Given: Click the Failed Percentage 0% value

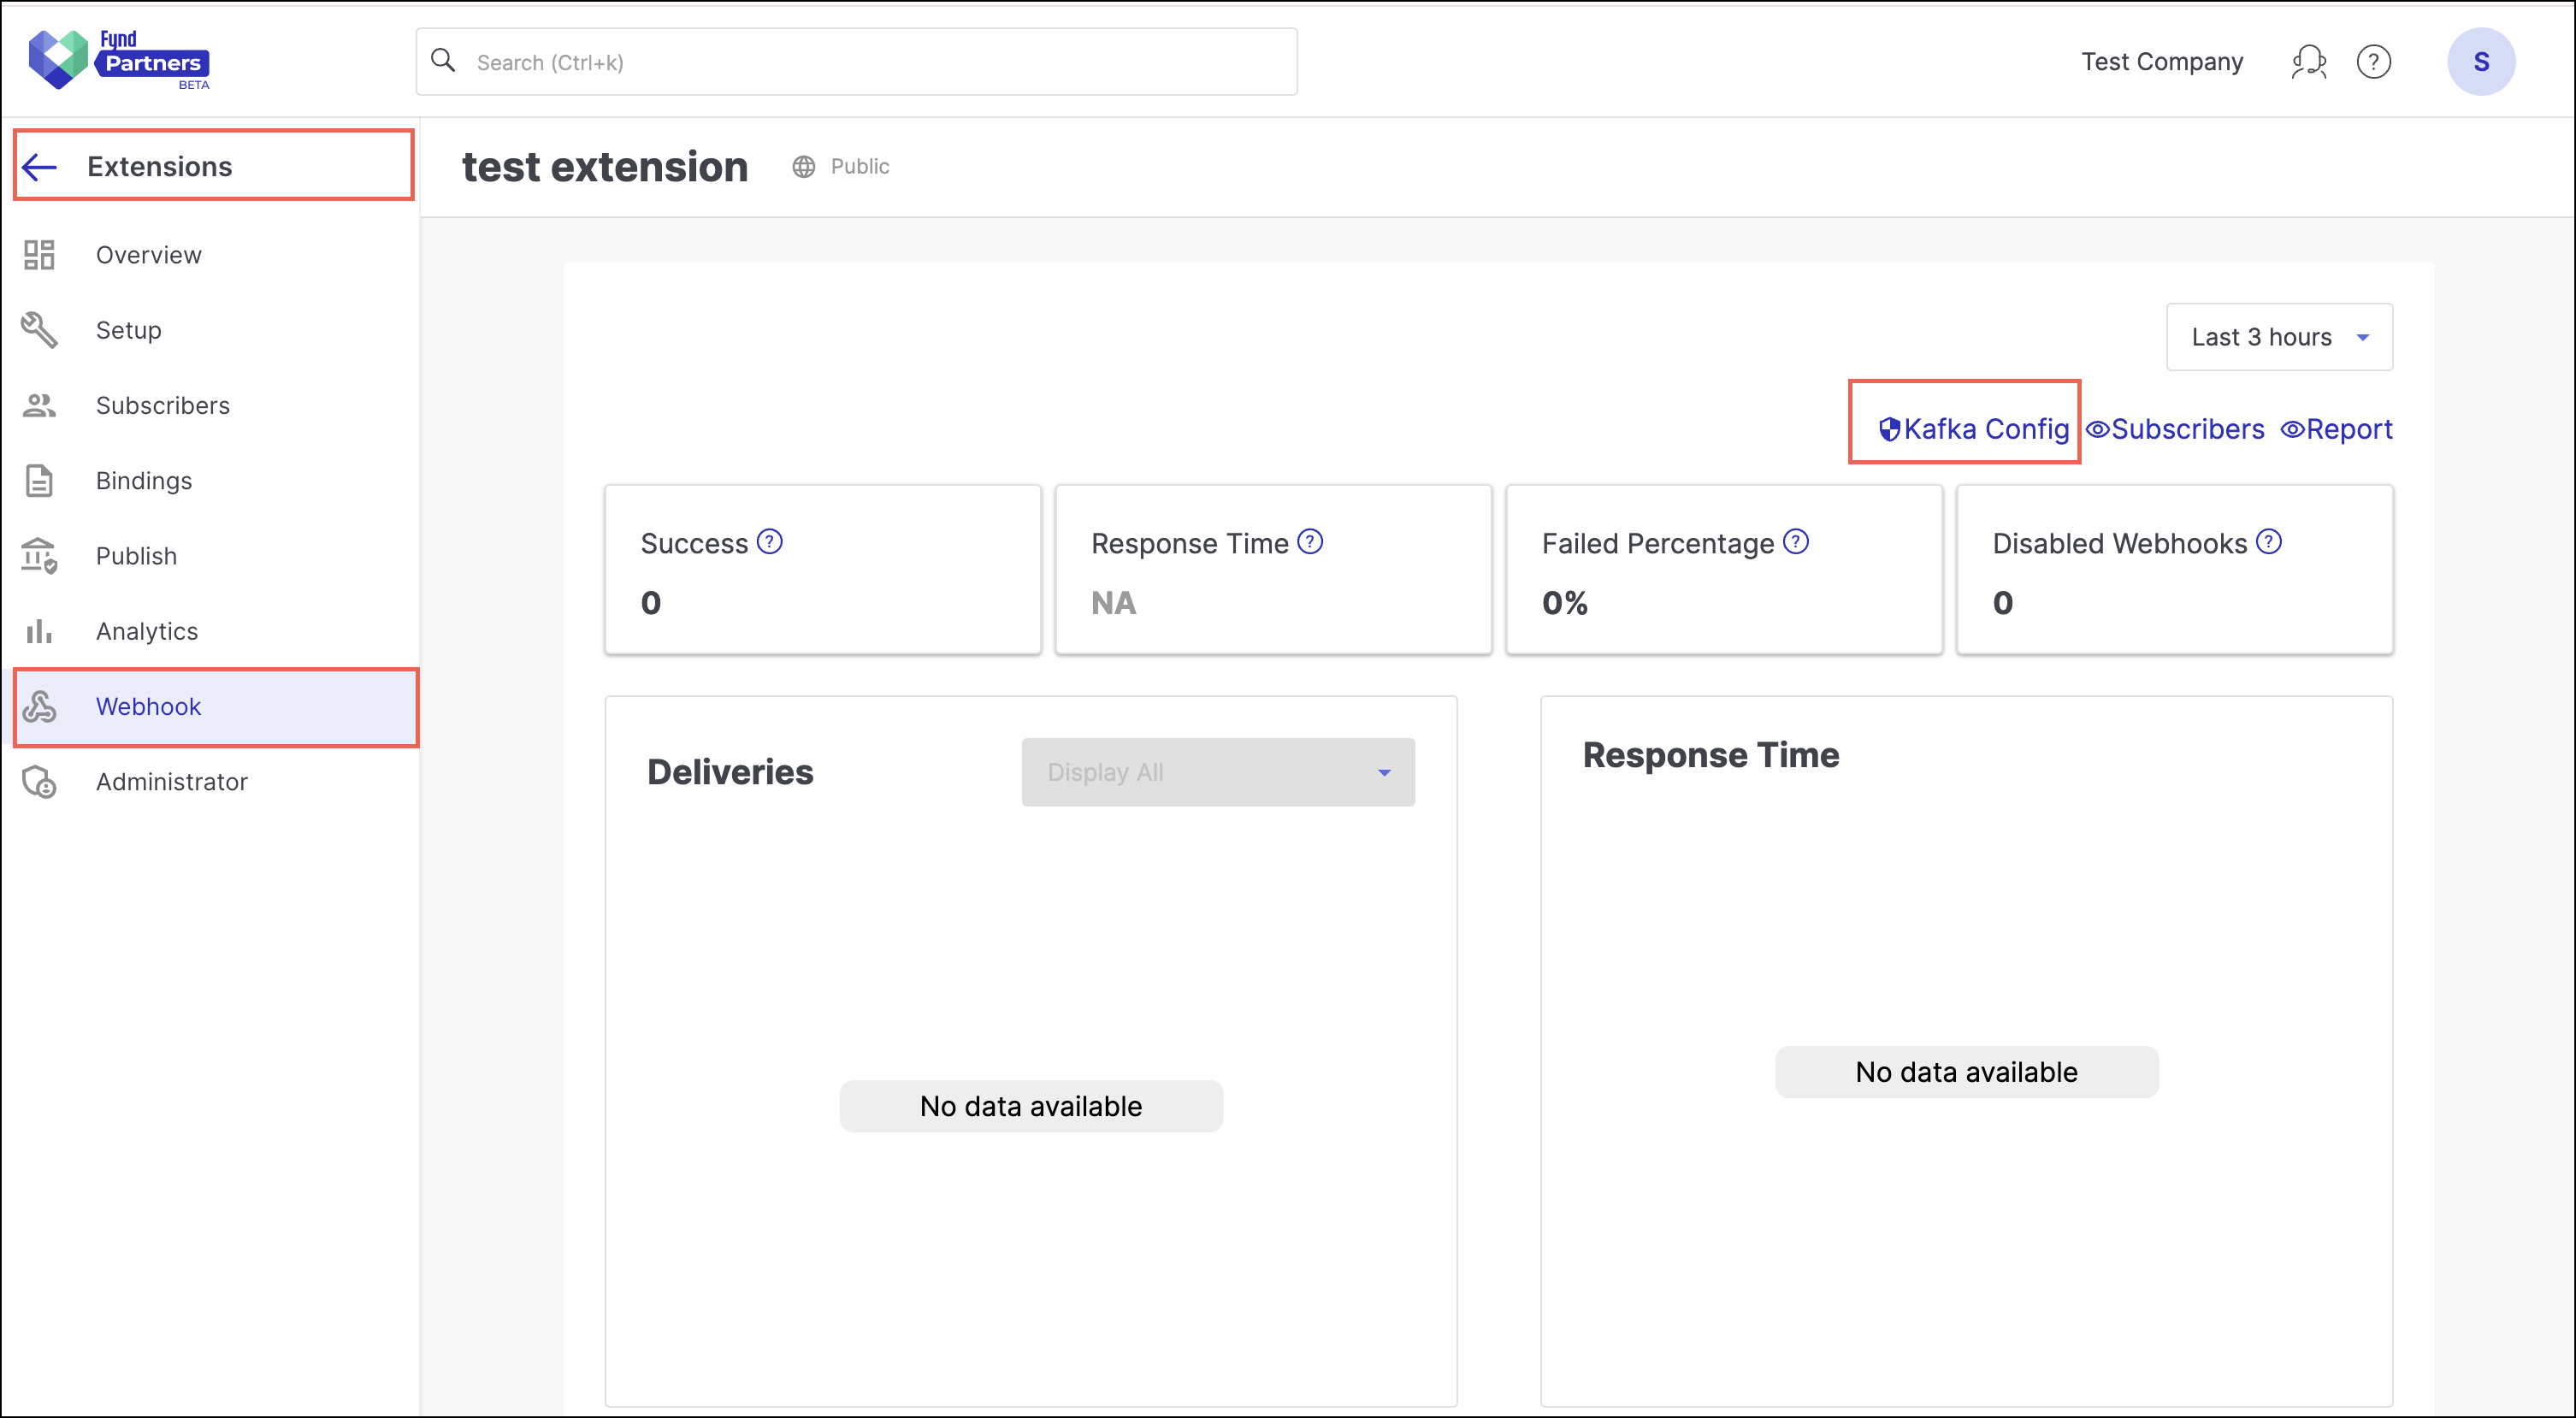Looking at the screenshot, I should (x=1565, y=602).
